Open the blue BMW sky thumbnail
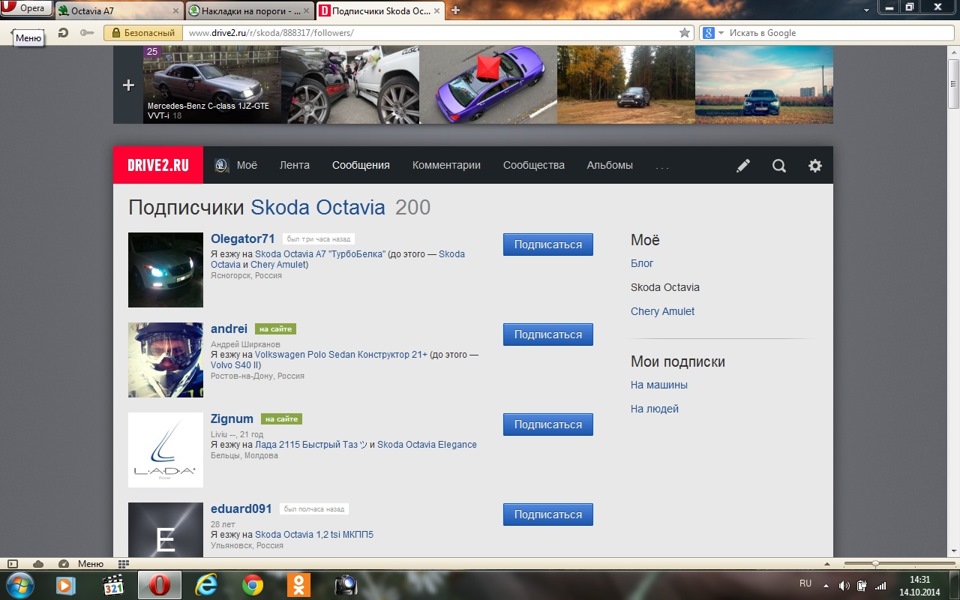 pos(764,85)
